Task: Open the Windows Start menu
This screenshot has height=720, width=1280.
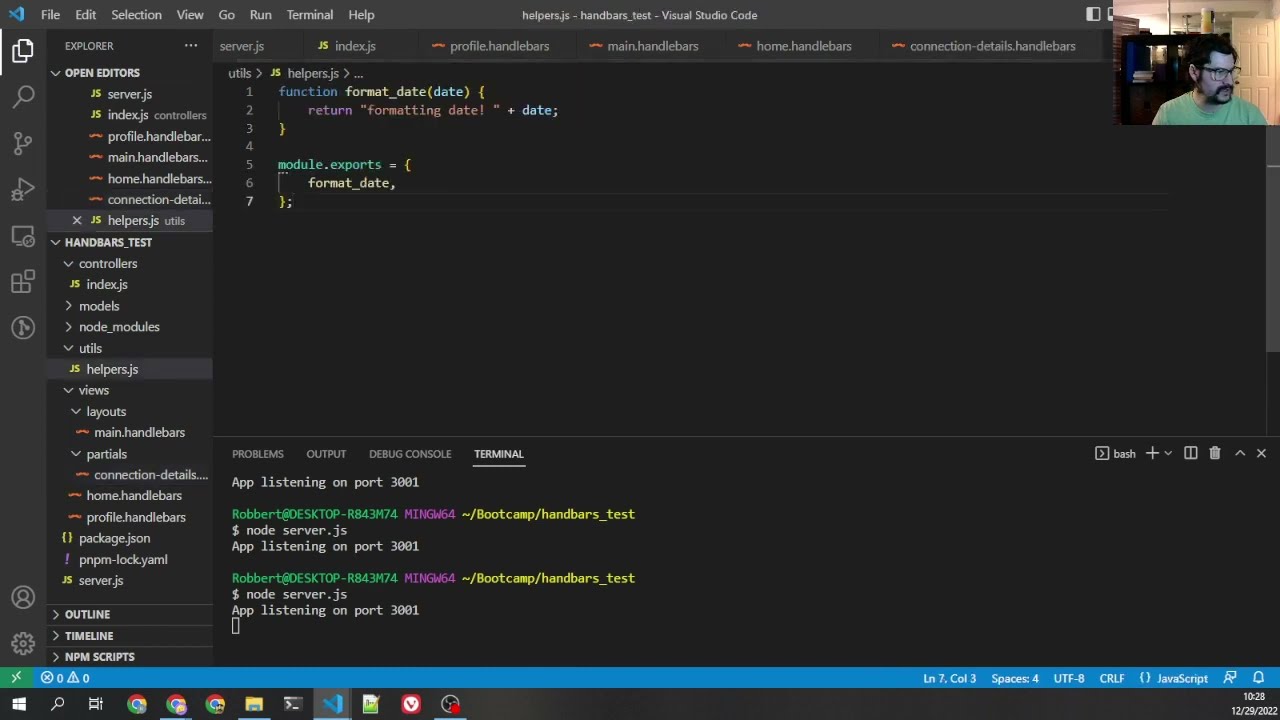Action: pyautogui.click(x=19, y=704)
